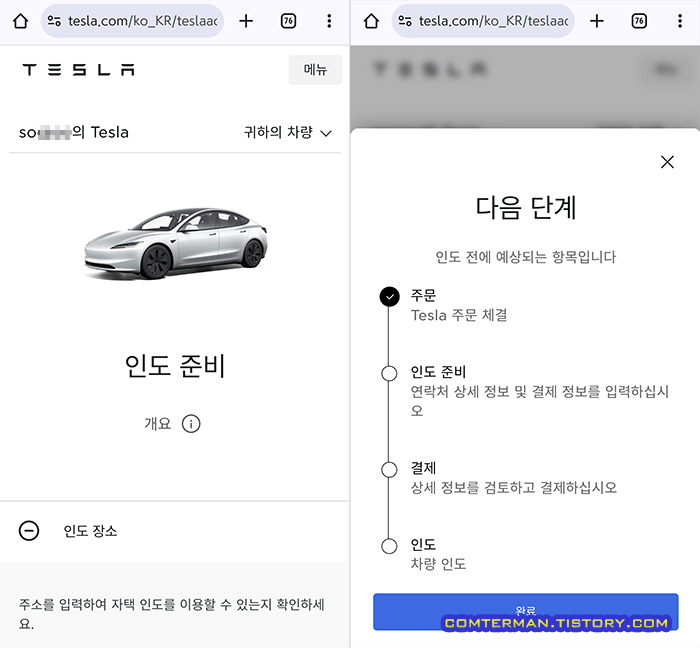Screen dimensions: 700x648
Task: Click the 다음 단계 dialog heading
Action: click(525, 208)
